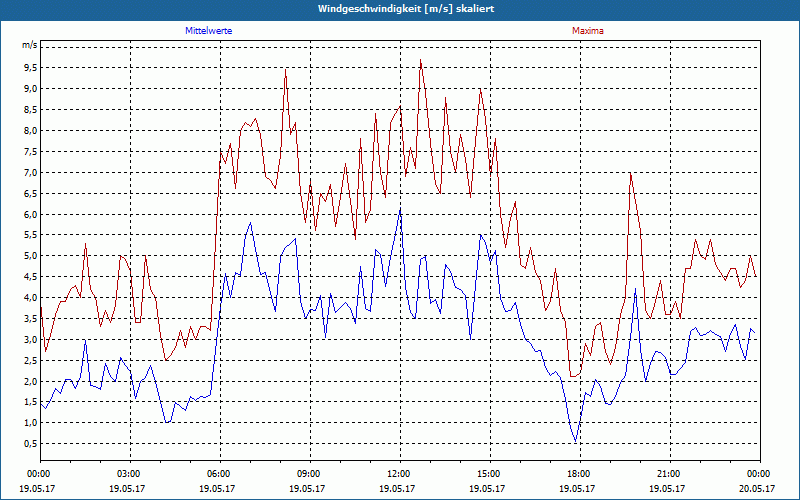Click the 9,0 y-axis value
The width and height of the screenshot is (800, 500).
(x=31, y=89)
